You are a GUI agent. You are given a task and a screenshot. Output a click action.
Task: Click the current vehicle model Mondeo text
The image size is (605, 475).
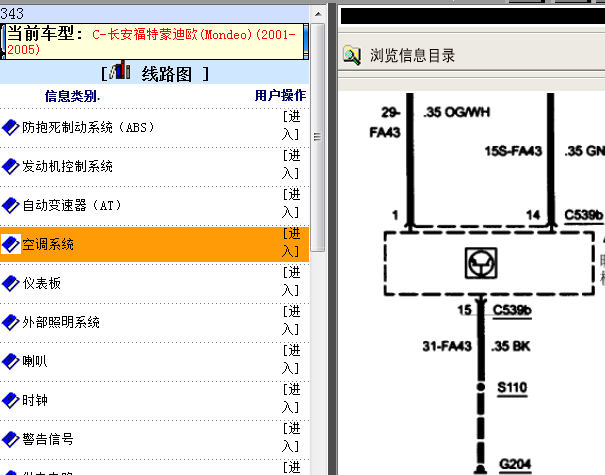point(151,42)
